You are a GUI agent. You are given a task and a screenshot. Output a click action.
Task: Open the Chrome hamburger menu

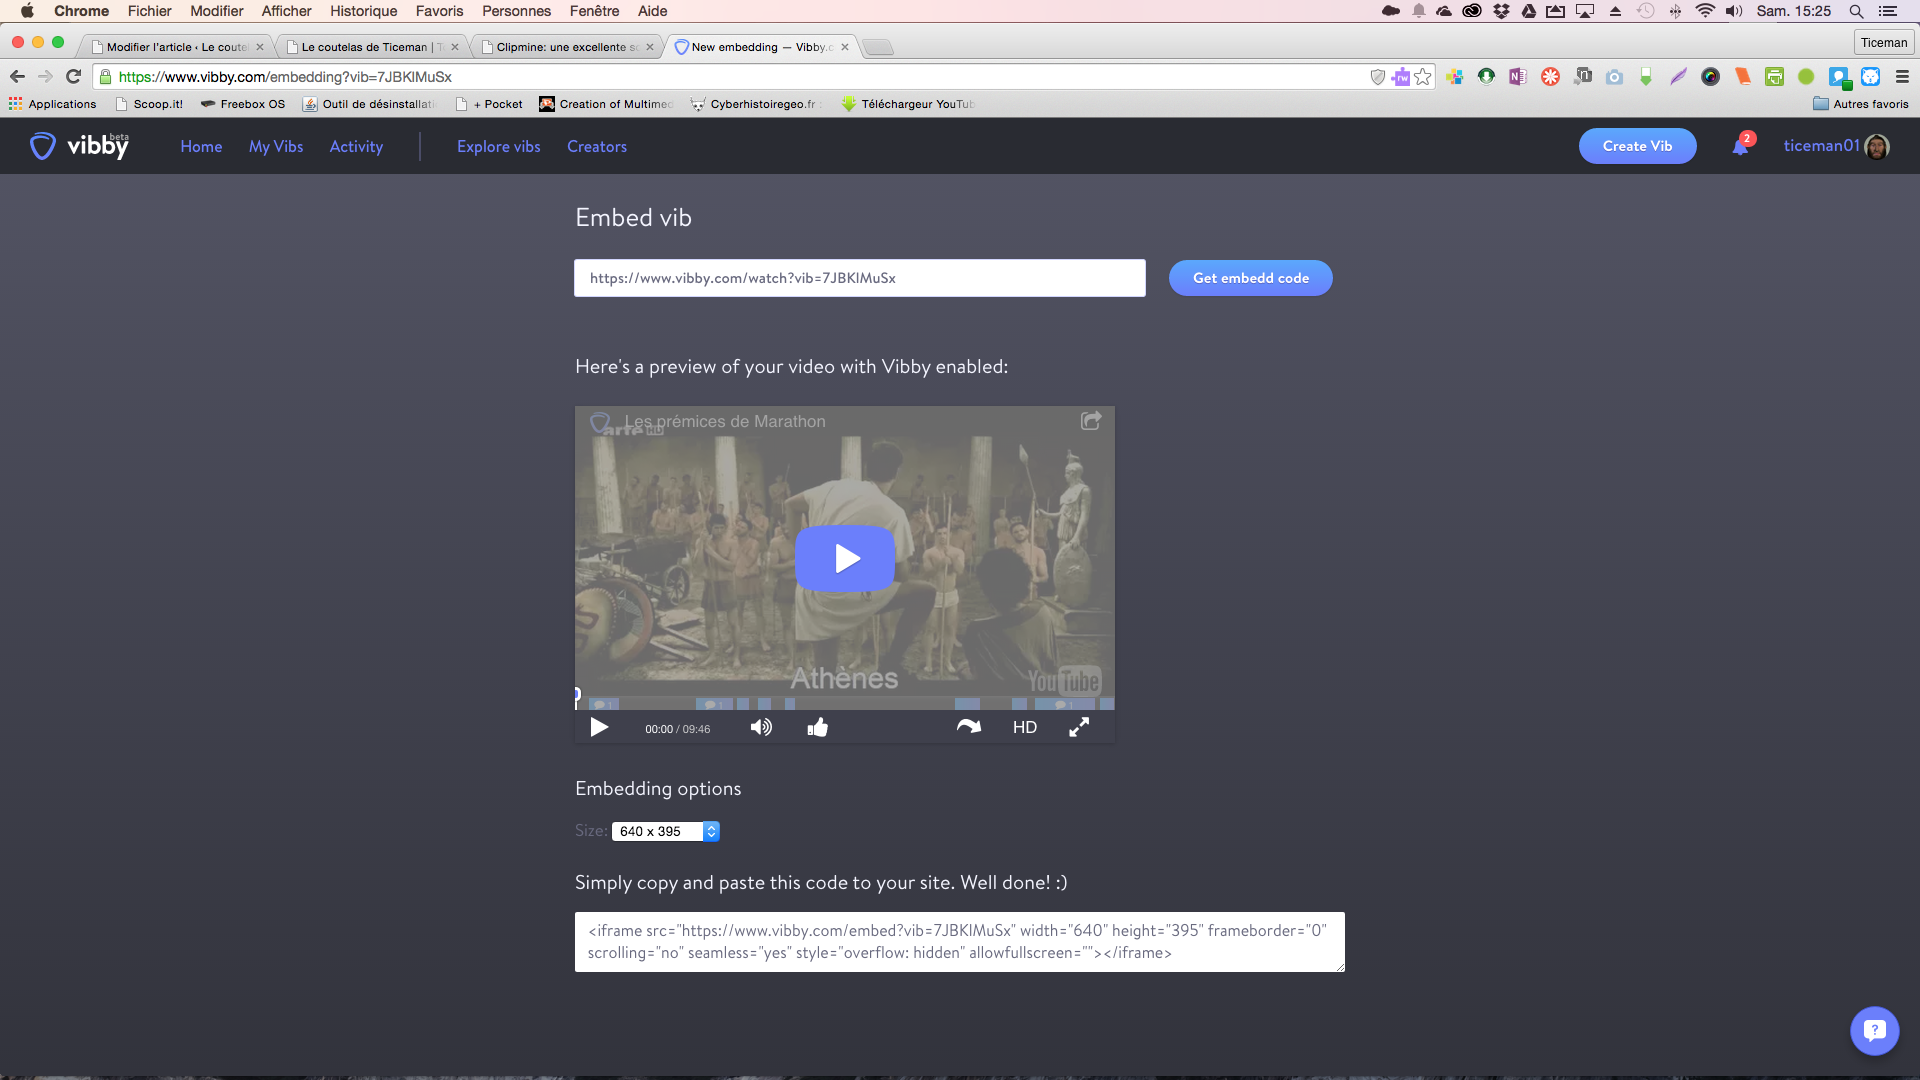coord(1902,76)
